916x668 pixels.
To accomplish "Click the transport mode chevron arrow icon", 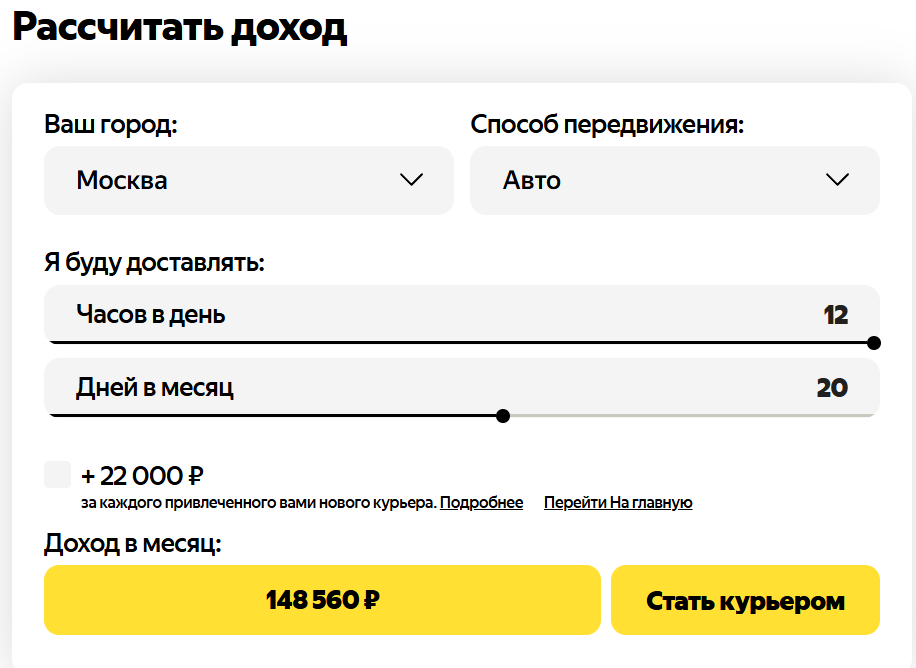I will 838,180.
